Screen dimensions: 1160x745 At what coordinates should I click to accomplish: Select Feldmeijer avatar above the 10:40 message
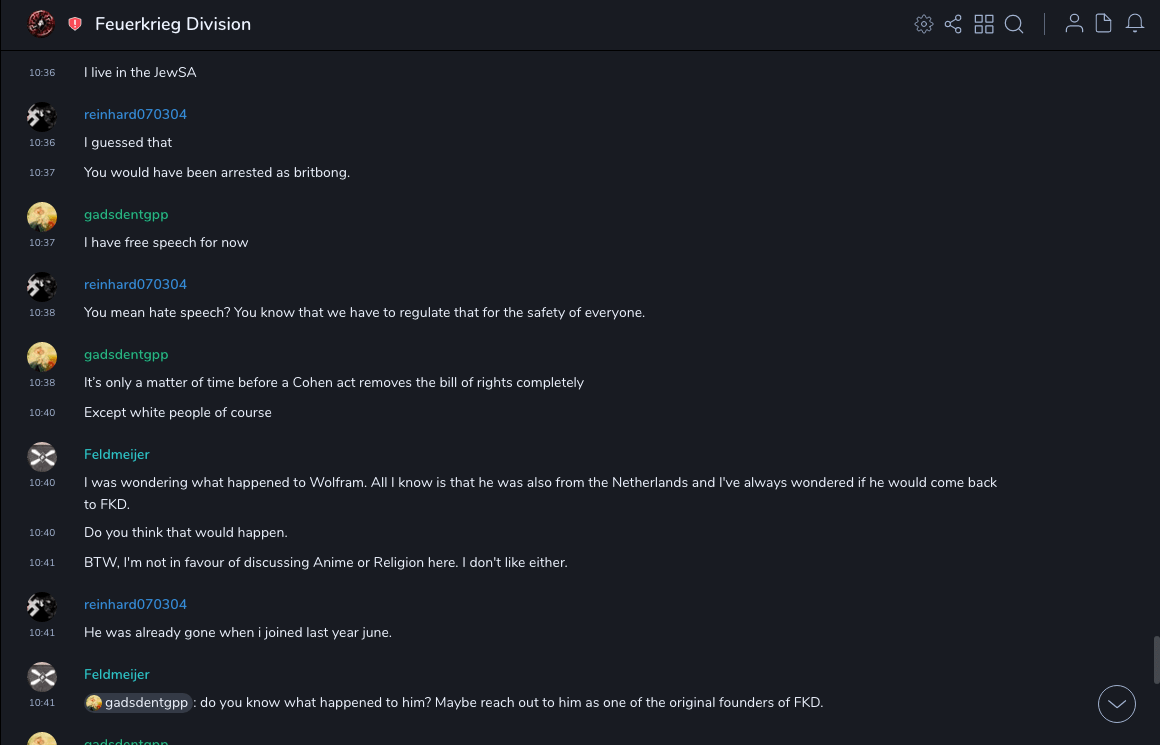click(41, 457)
